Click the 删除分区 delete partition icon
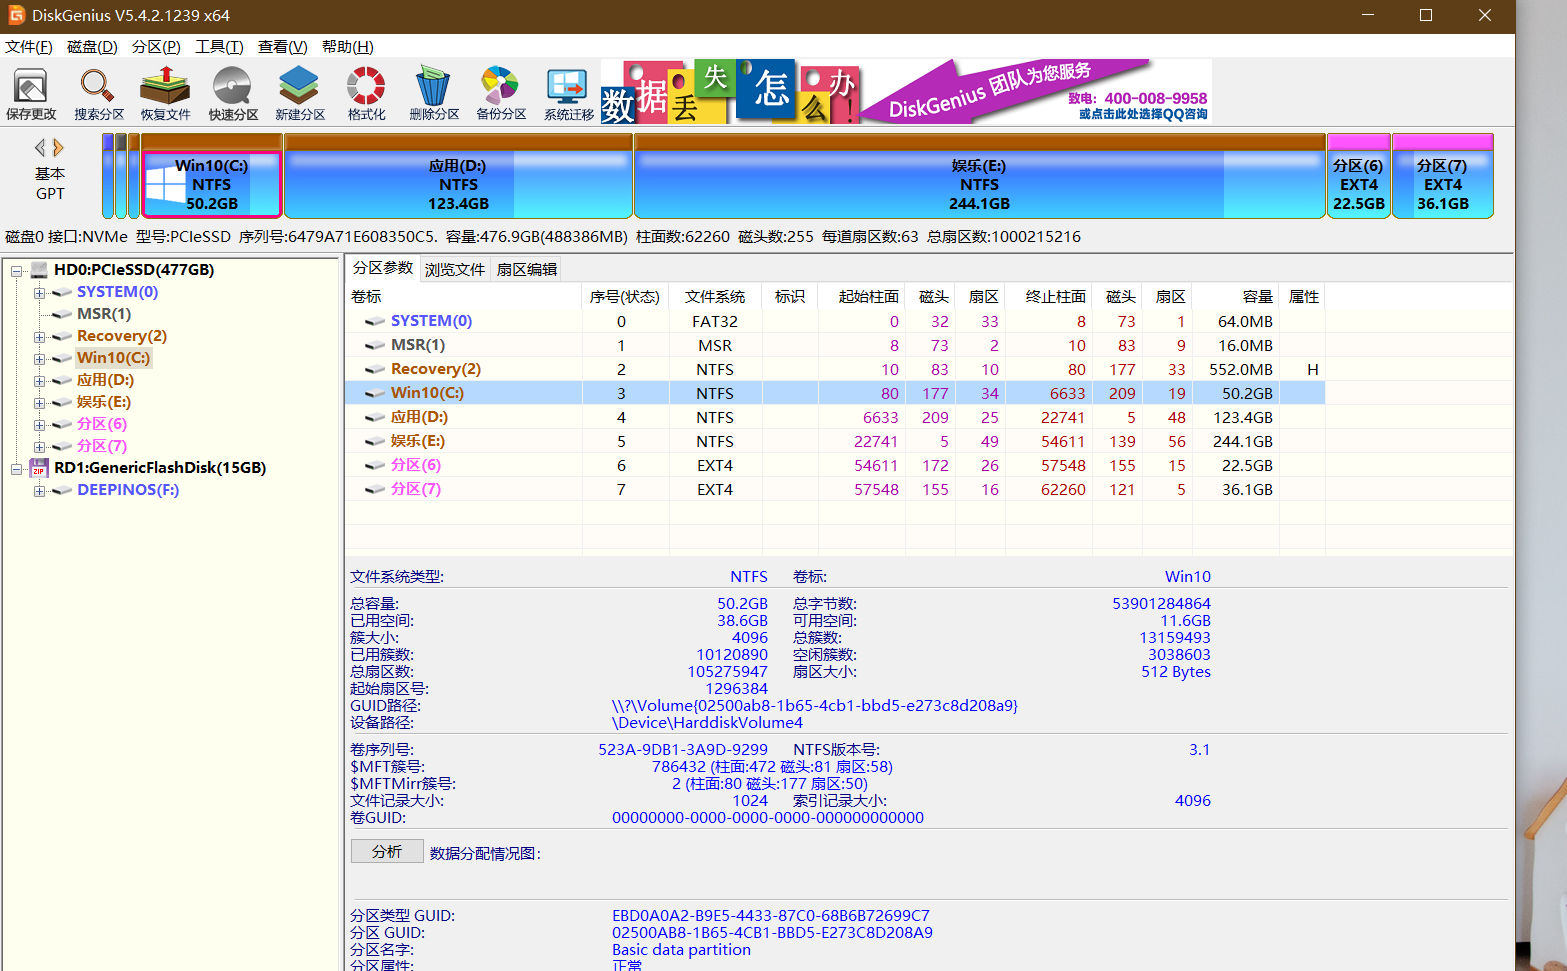The width and height of the screenshot is (1567, 971). click(x=434, y=94)
